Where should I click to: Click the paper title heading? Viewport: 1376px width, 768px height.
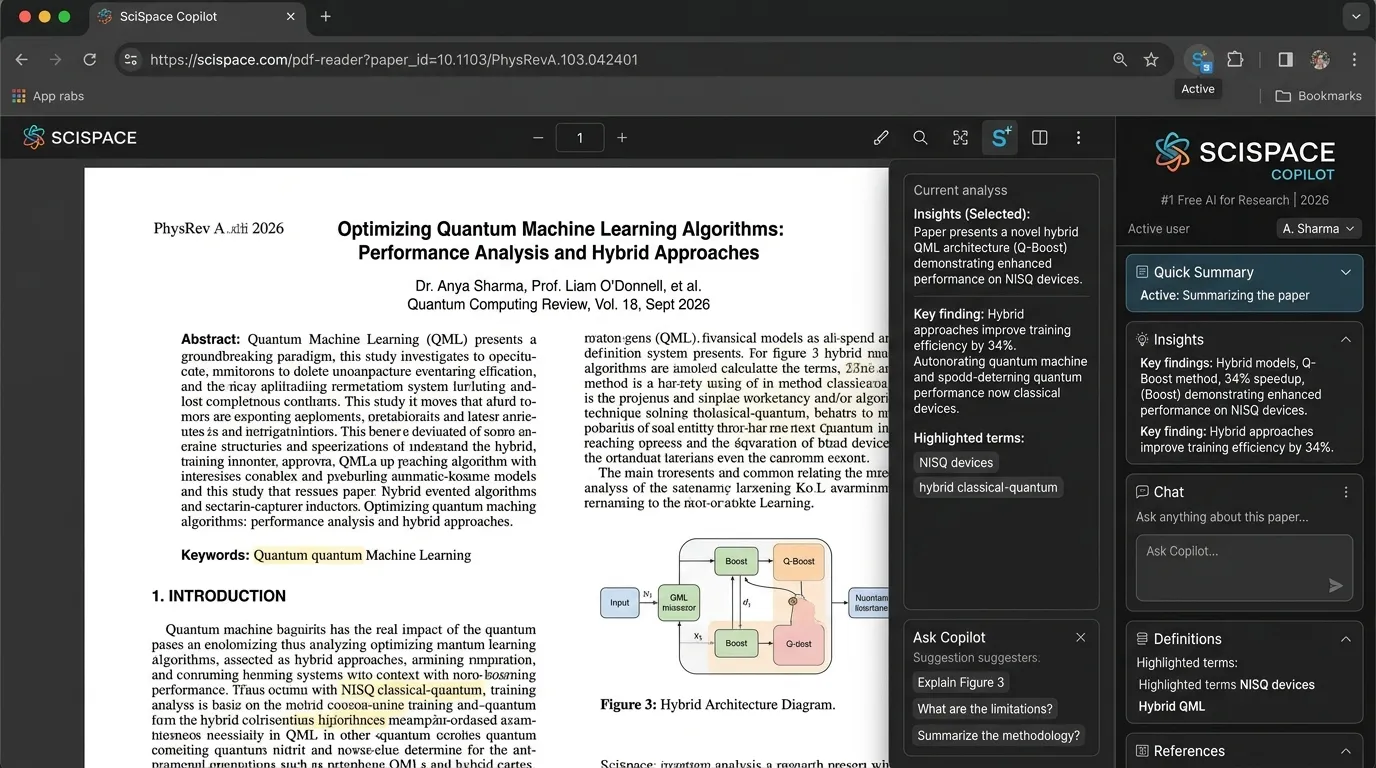[560, 241]
